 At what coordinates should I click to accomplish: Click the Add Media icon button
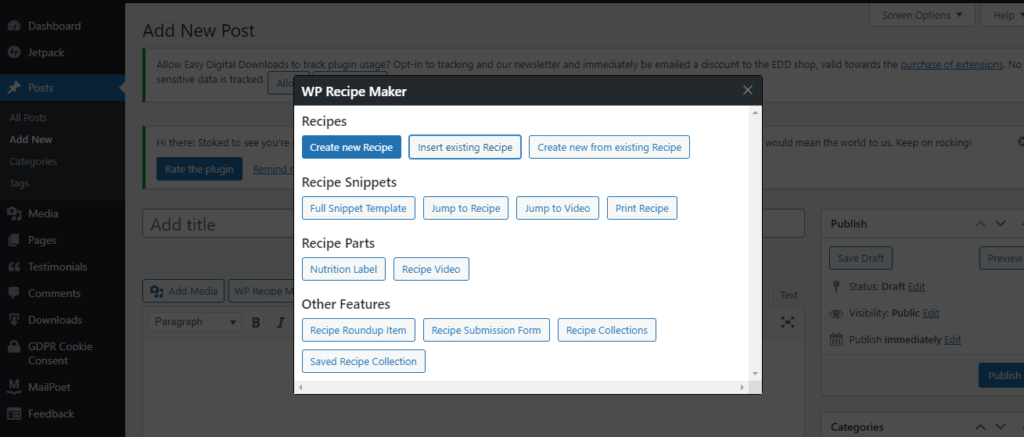point(184,291)
